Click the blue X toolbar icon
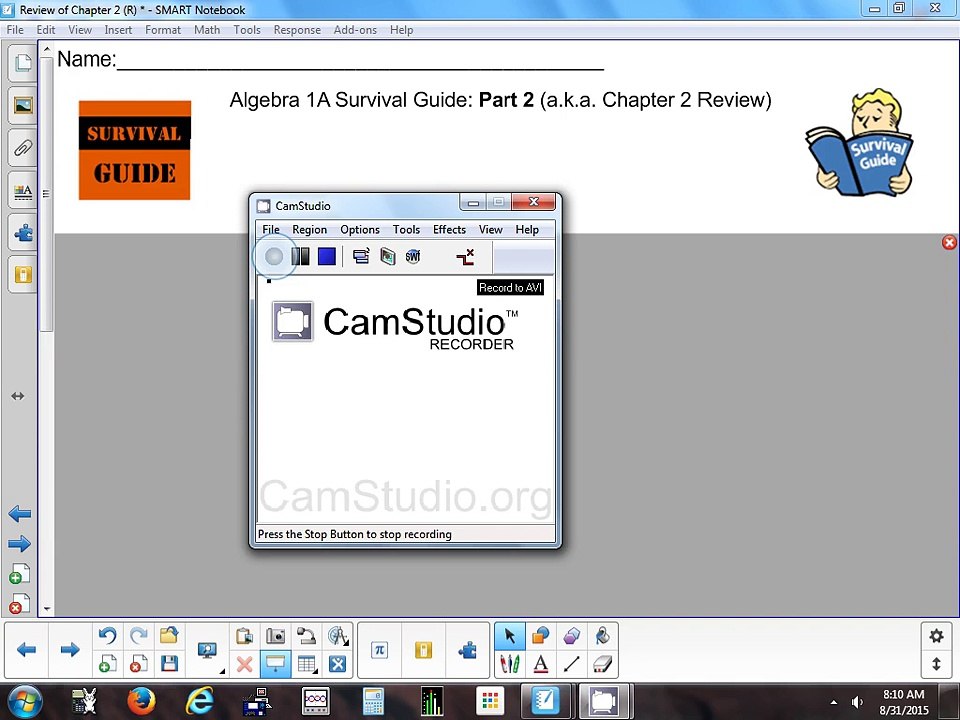The image size is (960, 720). pyautogui.click(x=337, y=664)
